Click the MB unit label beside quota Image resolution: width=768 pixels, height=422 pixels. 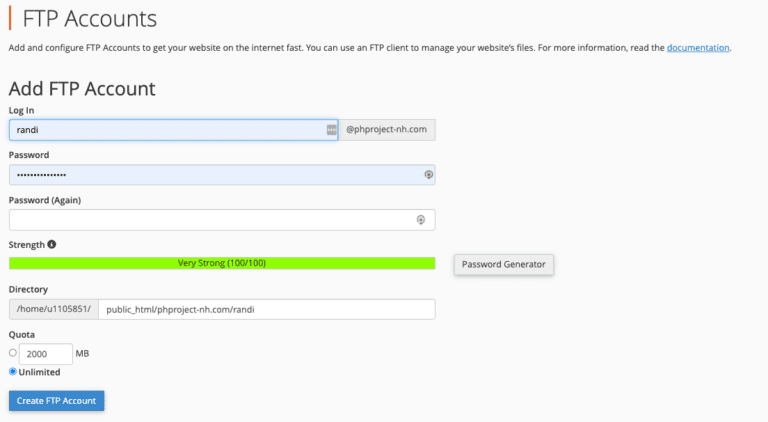82,353
